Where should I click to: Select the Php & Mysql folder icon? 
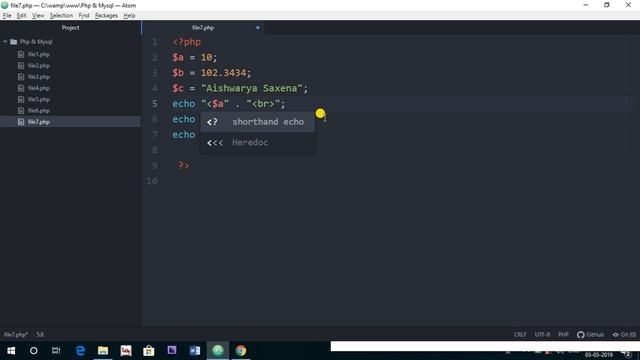tap(13, 42)
